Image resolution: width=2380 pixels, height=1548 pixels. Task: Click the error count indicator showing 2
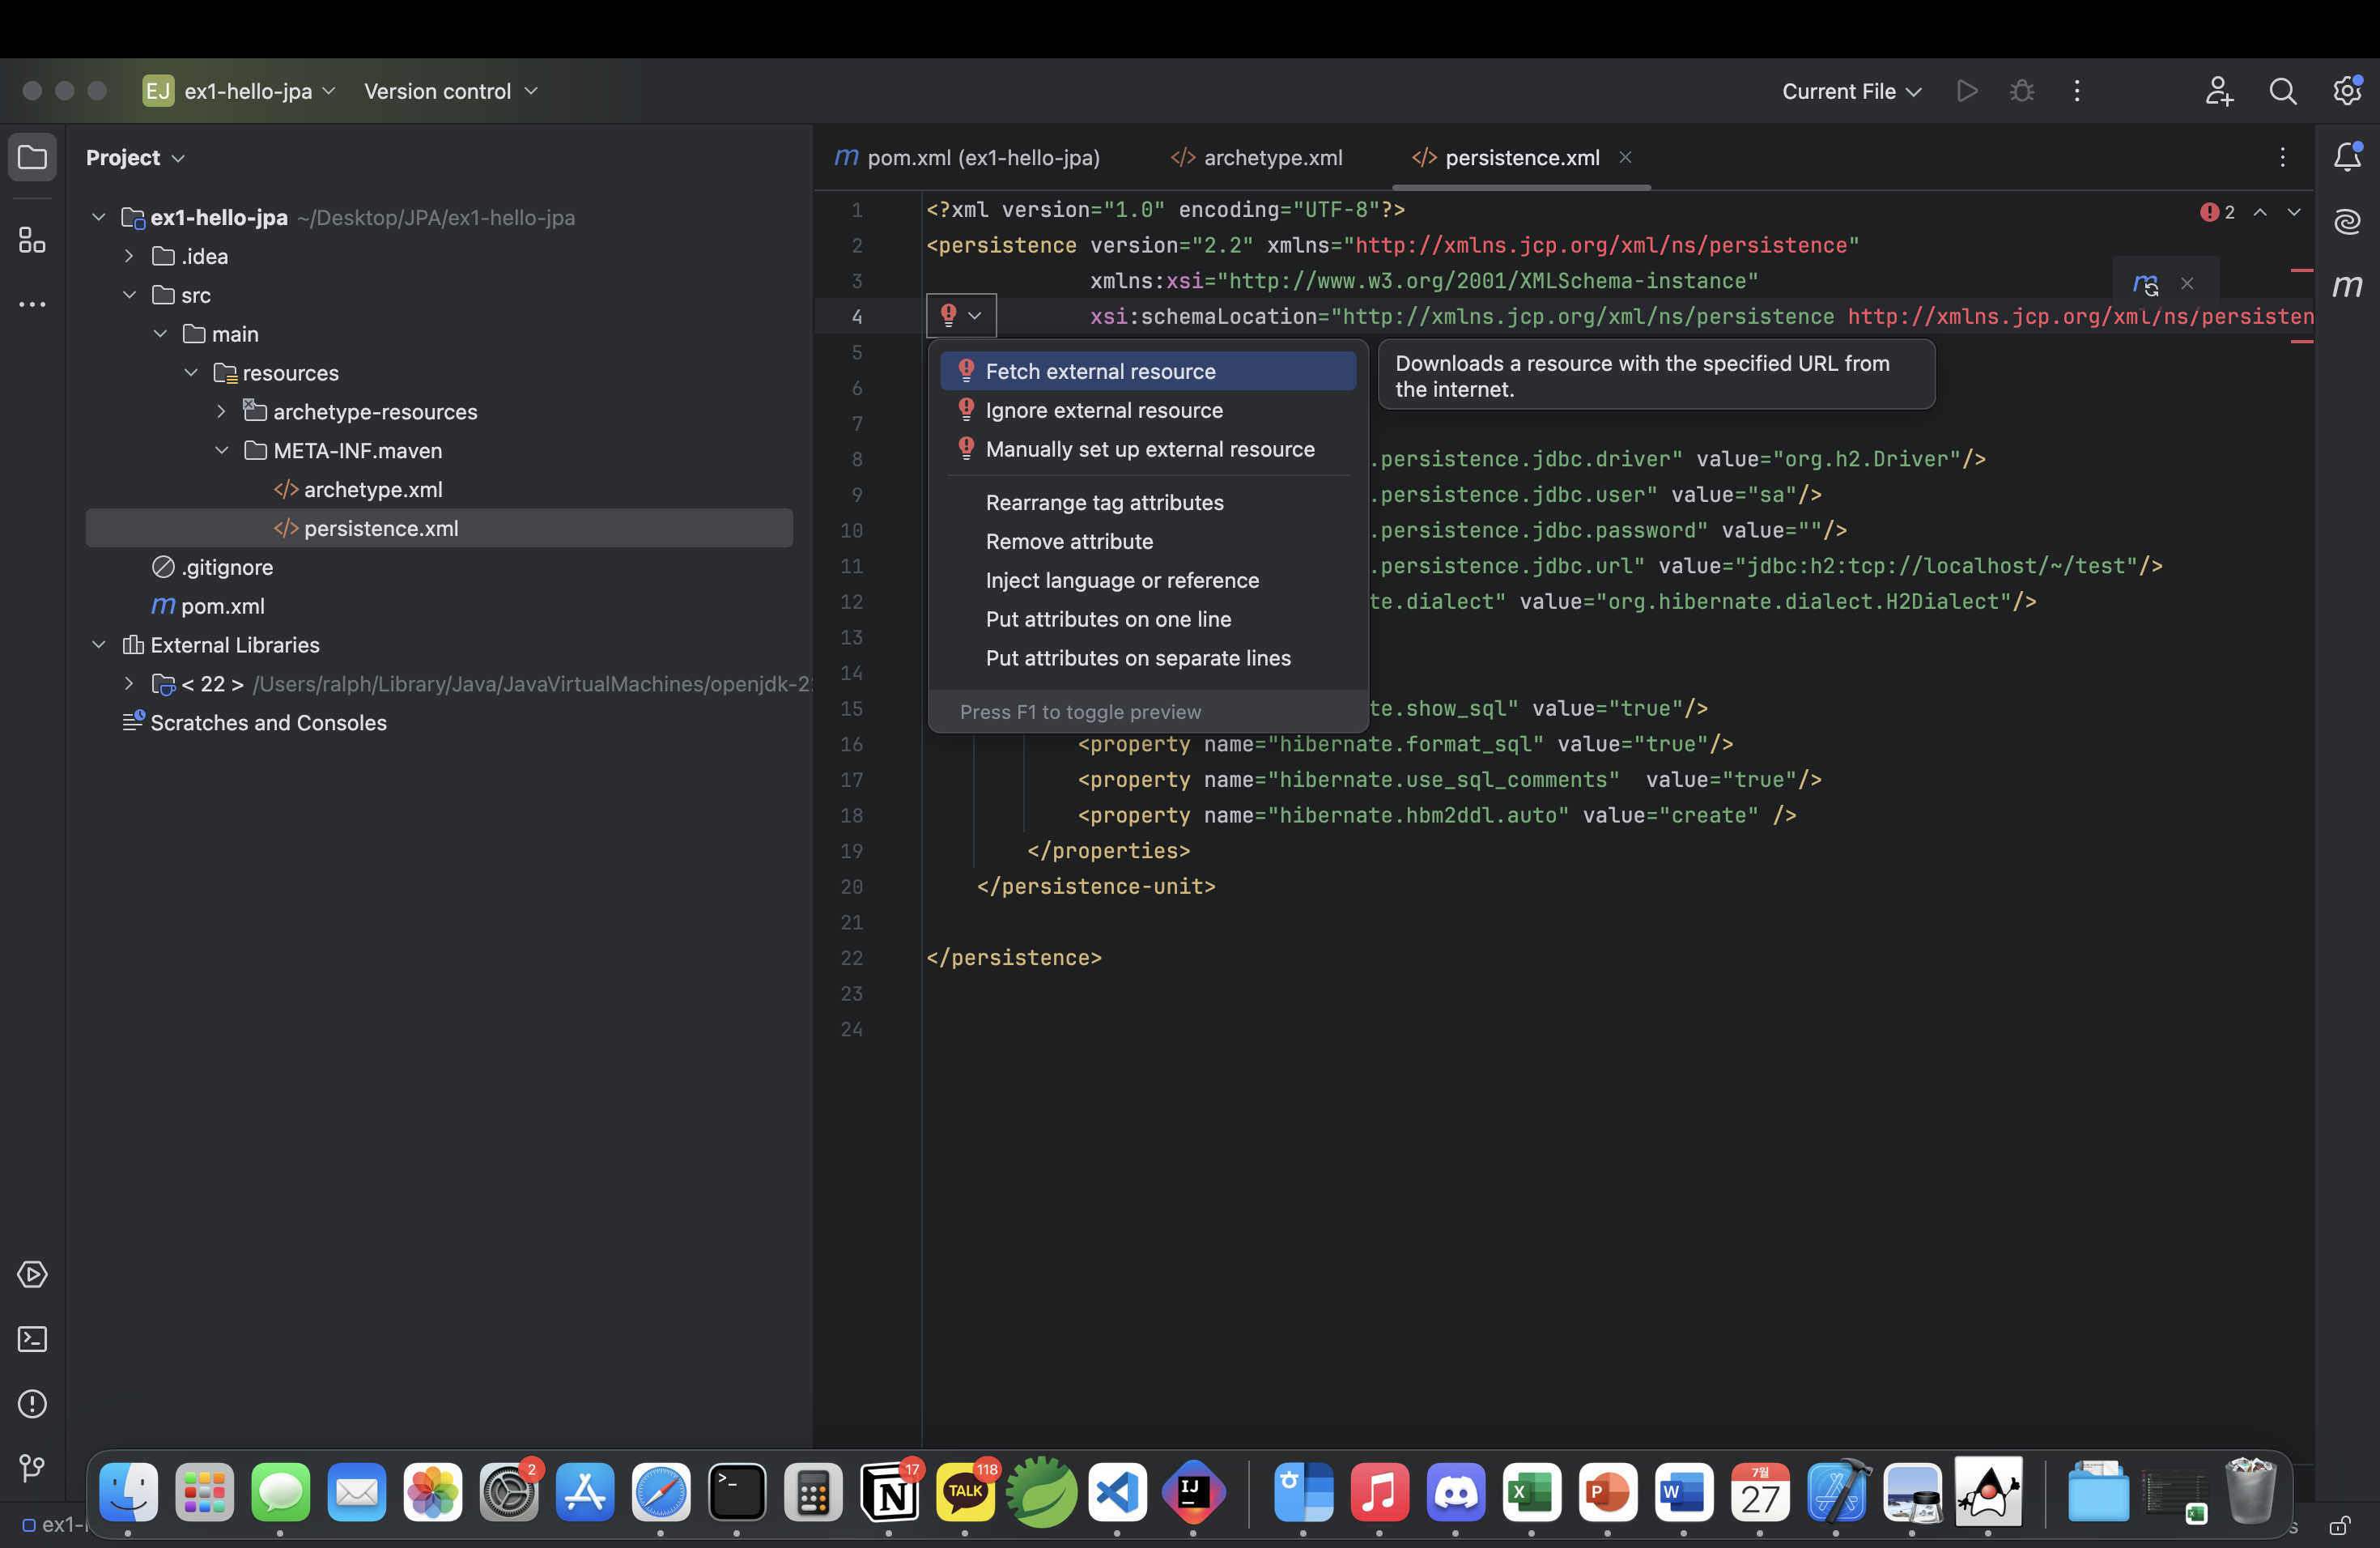point(2217,212)
